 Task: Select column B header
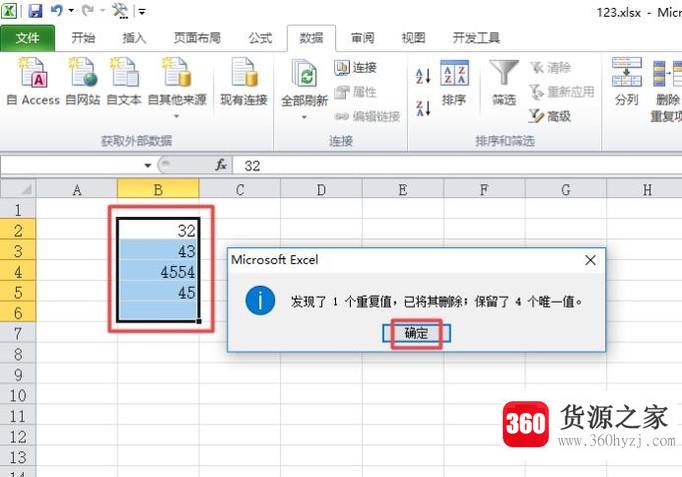point(158,190)
